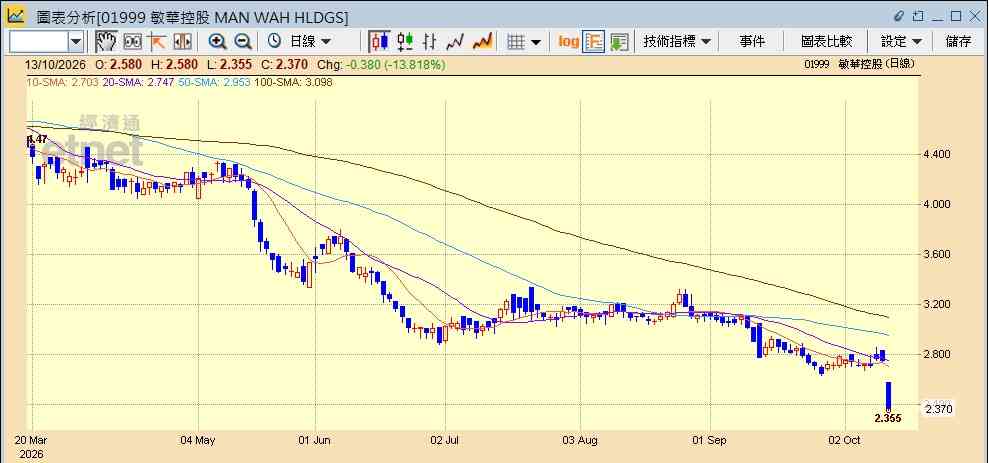
Task: Click the binoculars view icon
Action: point(132,42)
